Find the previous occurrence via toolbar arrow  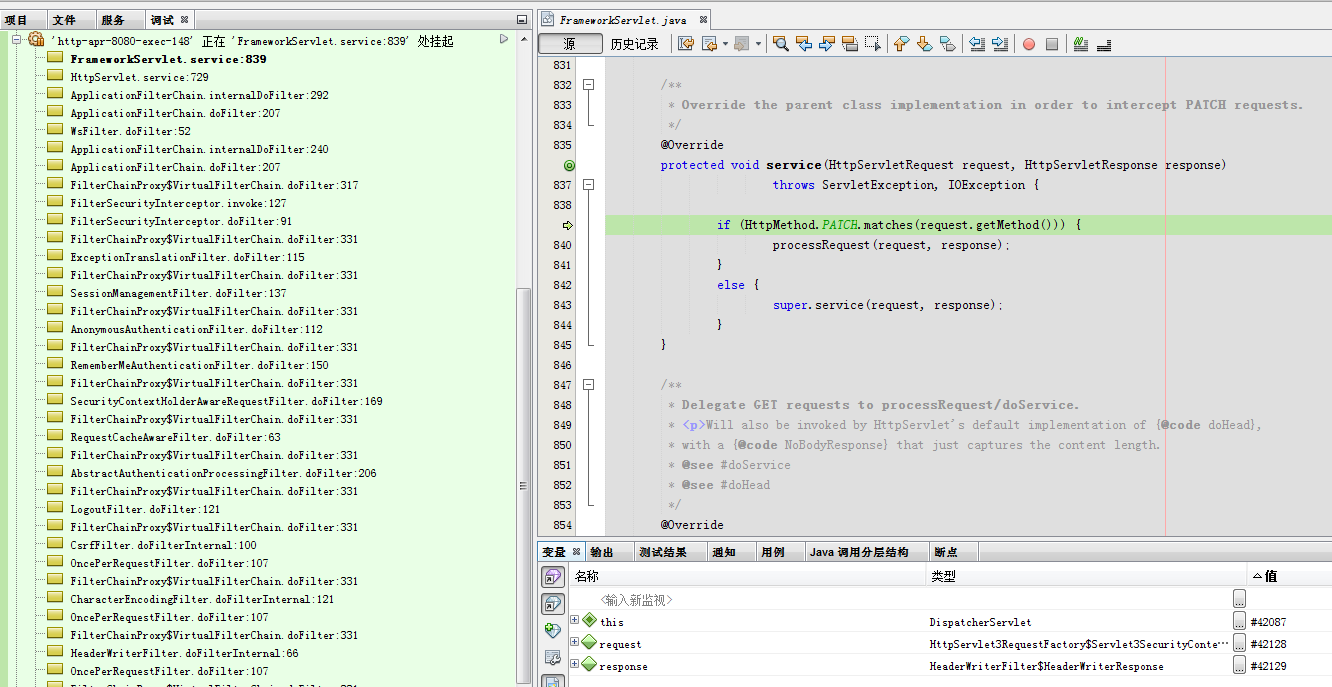click(x=804, y=44)
